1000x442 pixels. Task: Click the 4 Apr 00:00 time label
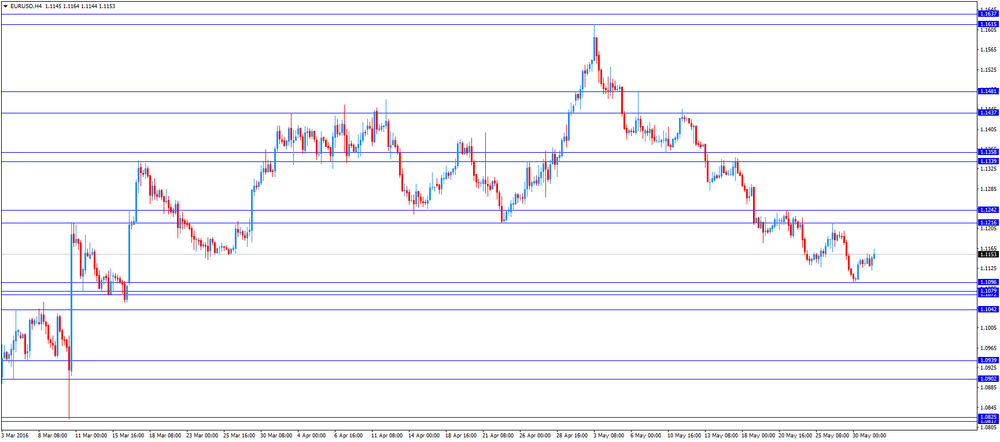click(312, 435)
